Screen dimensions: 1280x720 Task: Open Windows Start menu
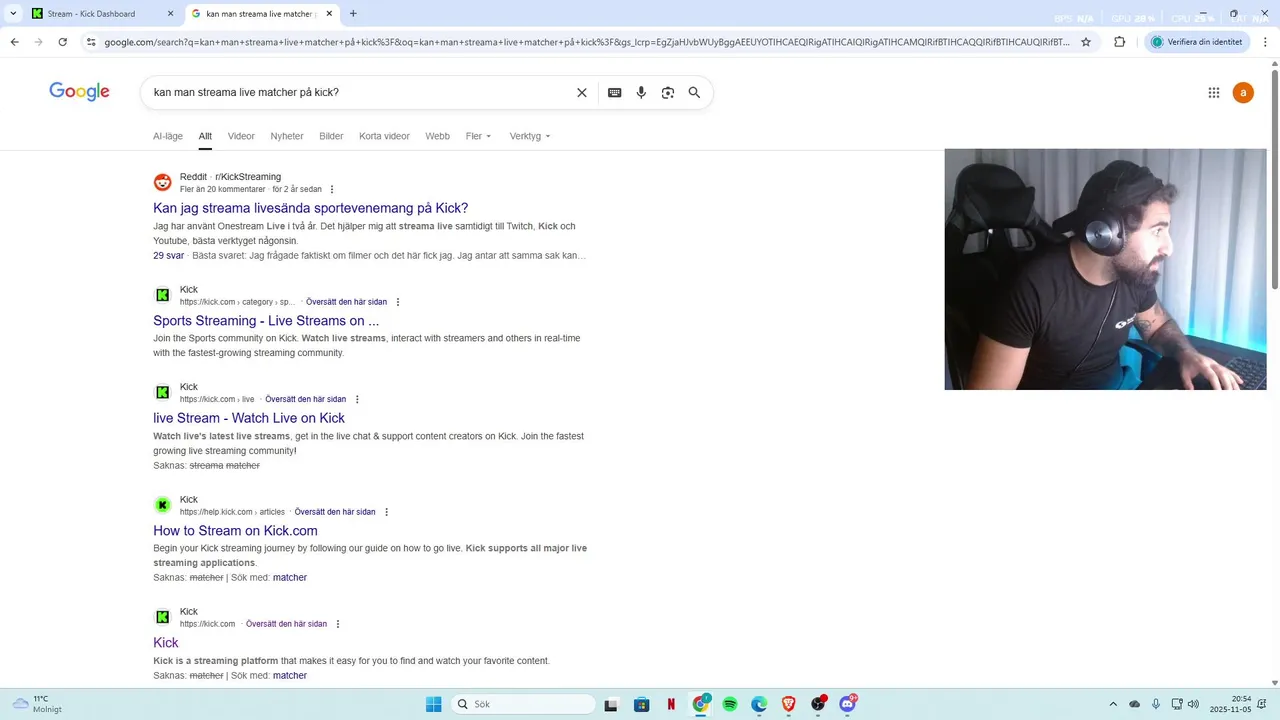click(x=433, y=704)
